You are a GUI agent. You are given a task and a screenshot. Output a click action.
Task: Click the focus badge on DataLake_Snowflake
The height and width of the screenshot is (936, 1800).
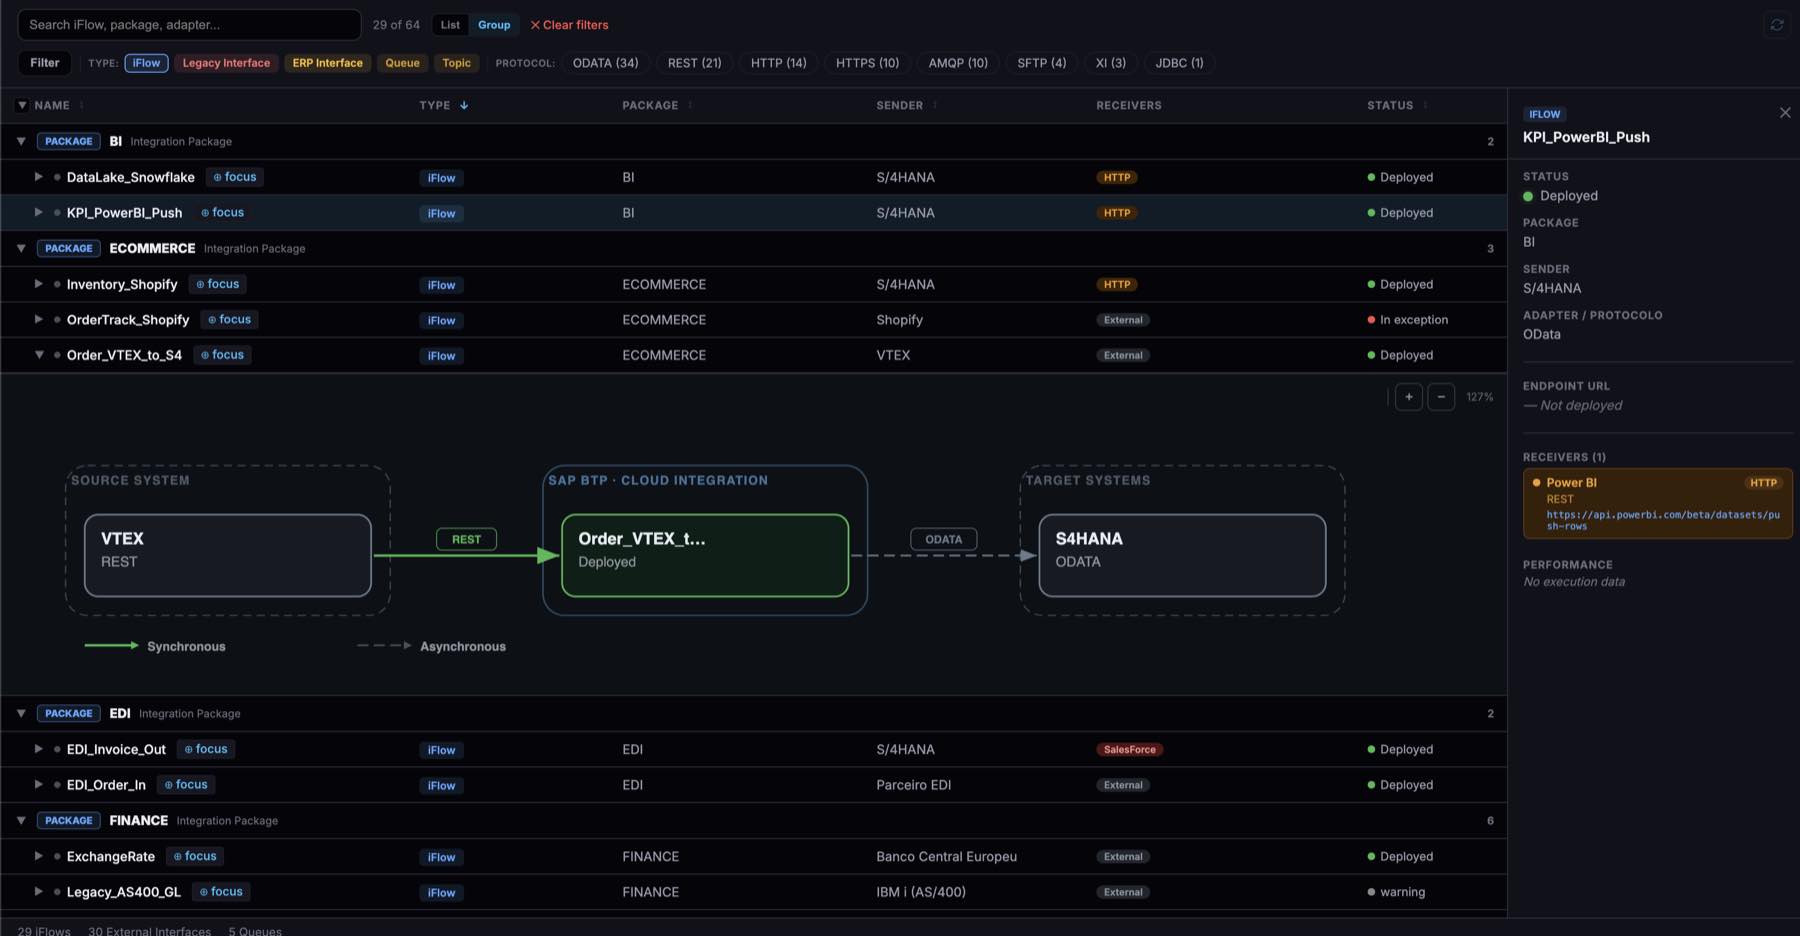tap(235, 177)
